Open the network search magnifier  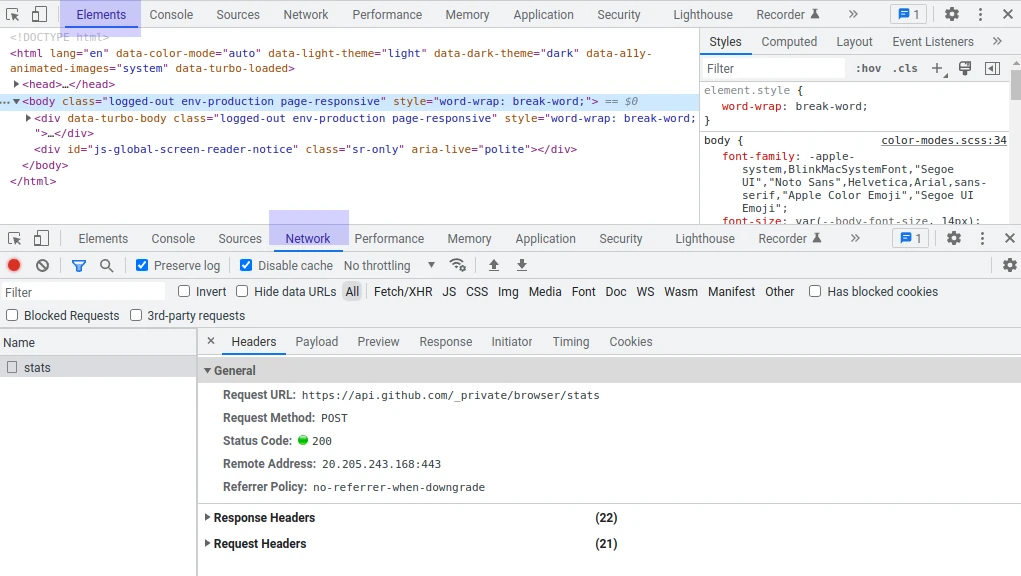click(106, 265)
